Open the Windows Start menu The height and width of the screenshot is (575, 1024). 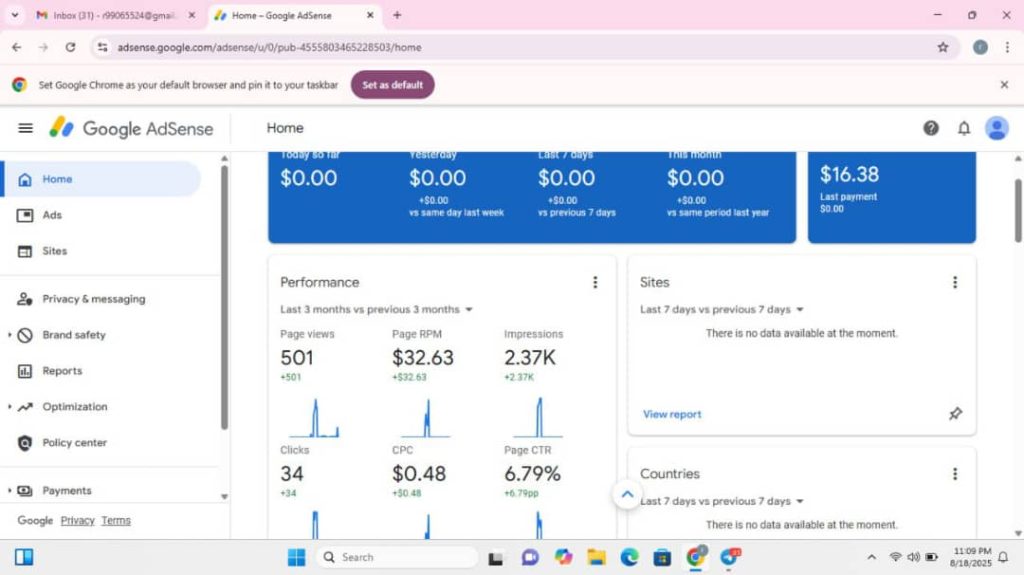(297, 557)
